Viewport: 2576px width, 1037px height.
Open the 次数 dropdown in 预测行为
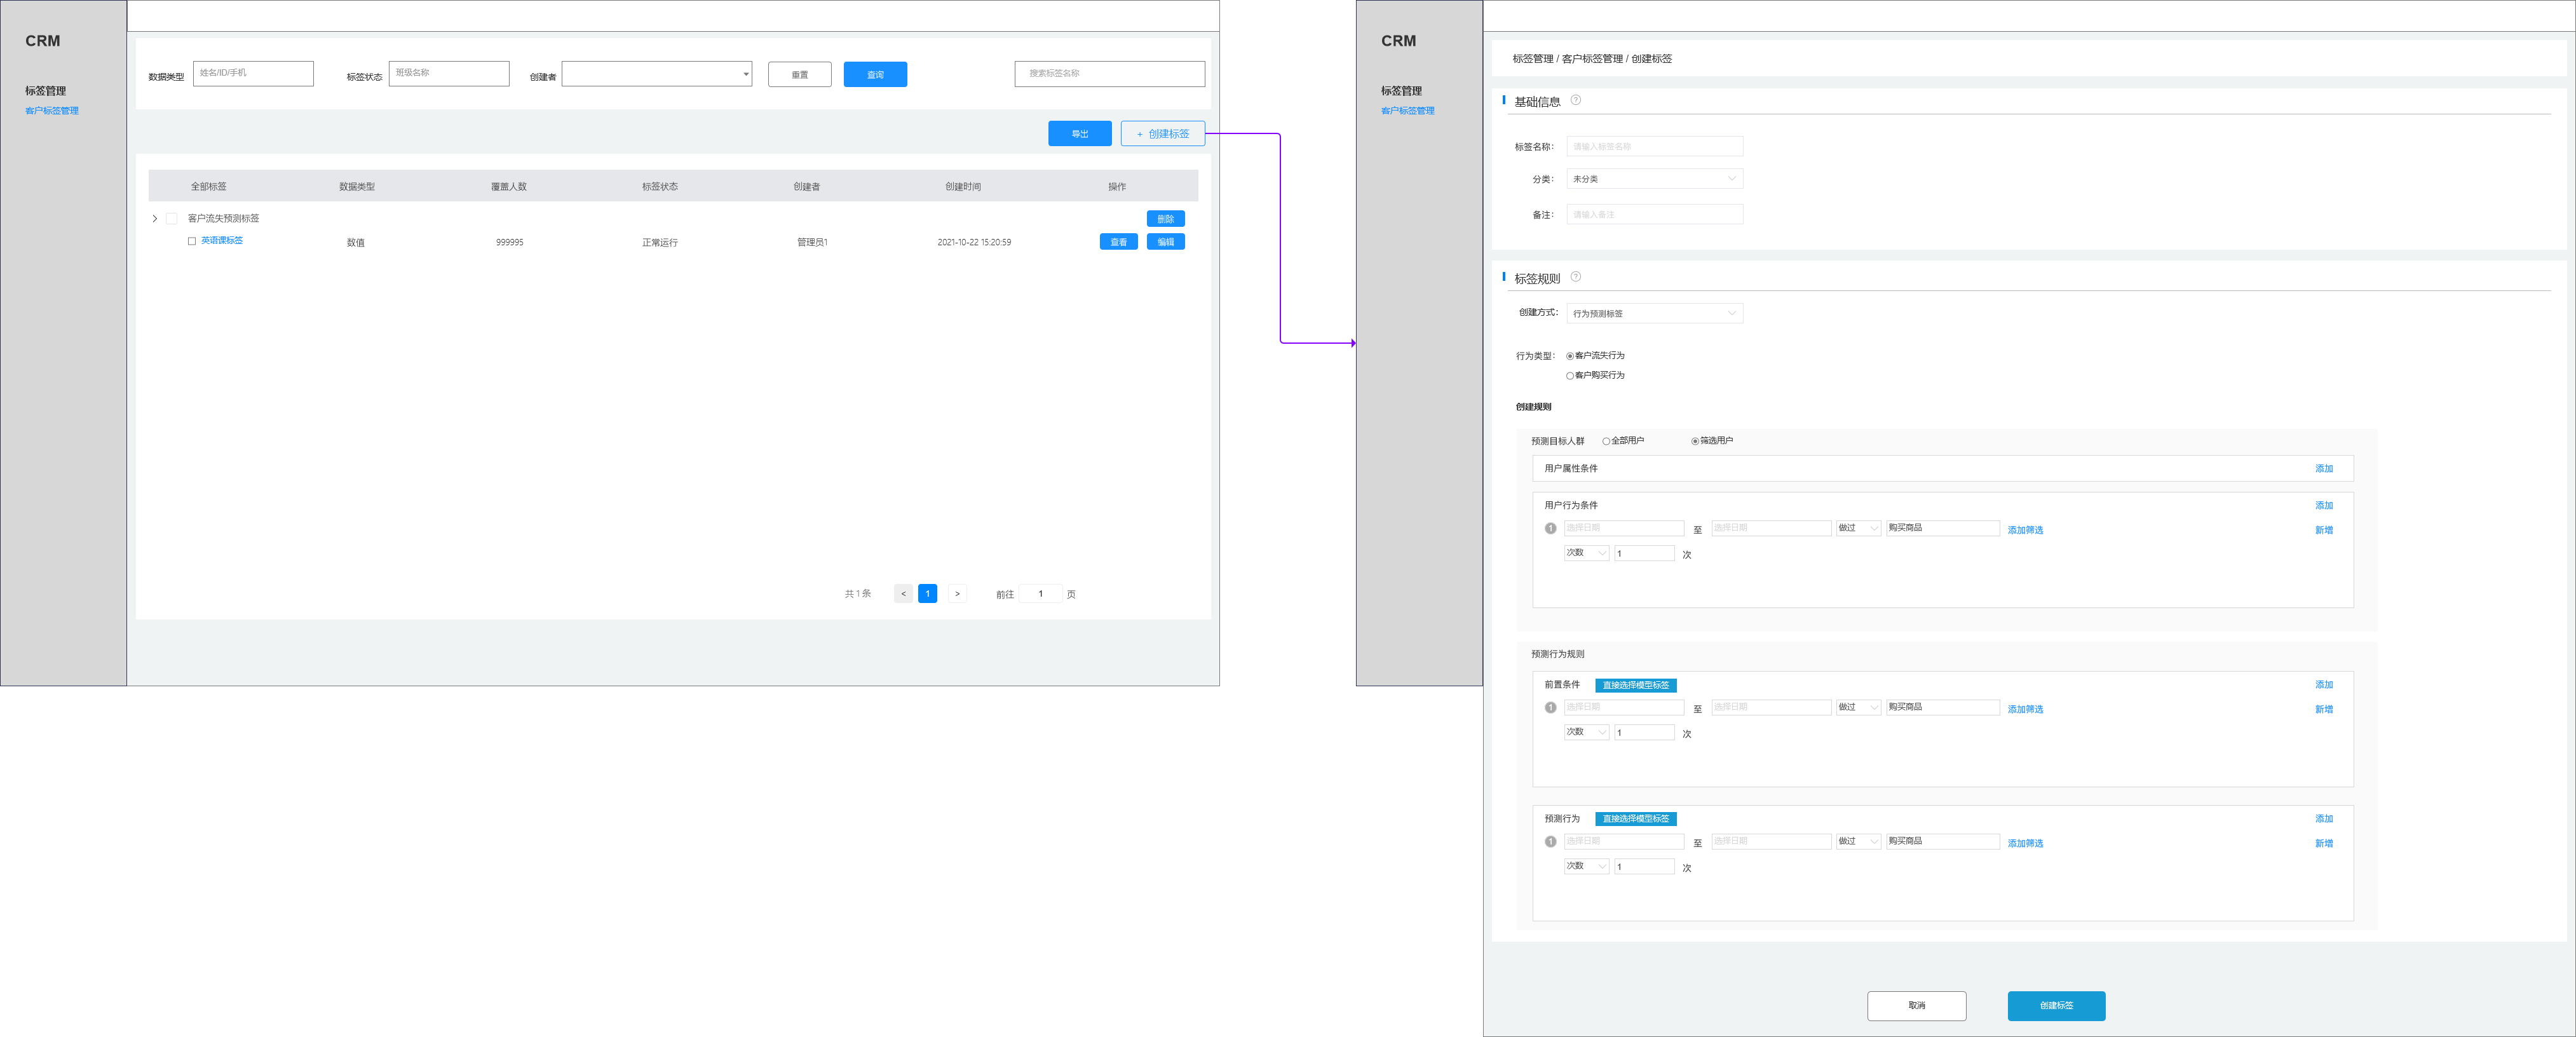pyautogui.click(x=1587, y=866)
